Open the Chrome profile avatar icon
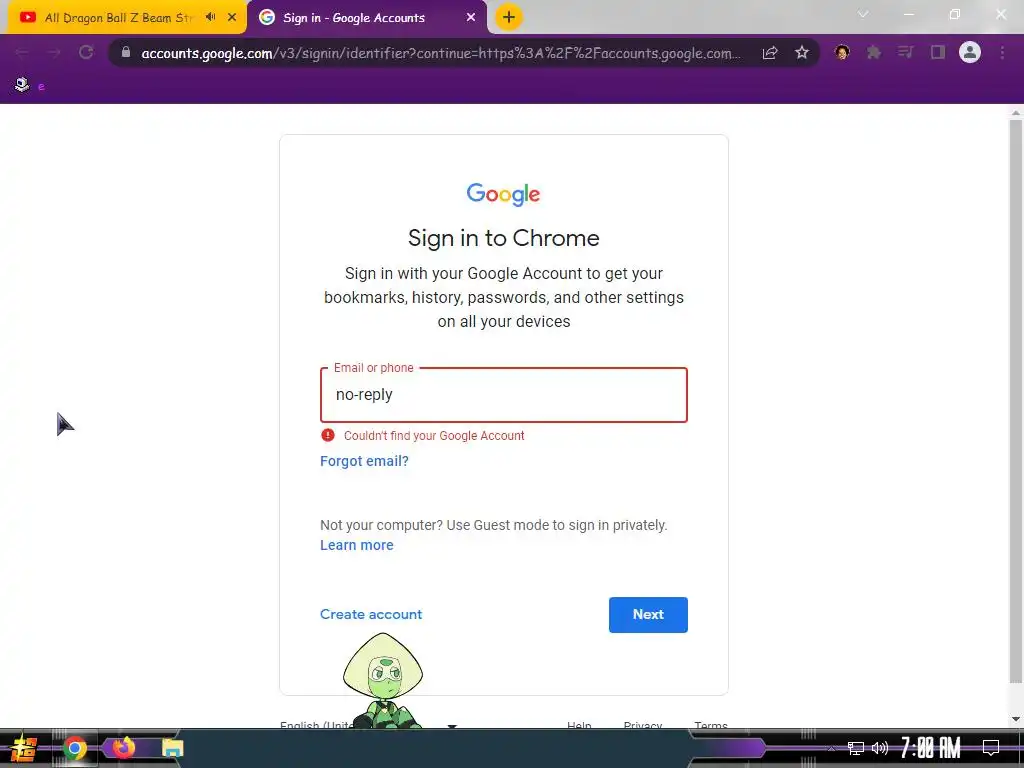The height and width of the screenshot is (768, 1024). [x=970, y=52]
